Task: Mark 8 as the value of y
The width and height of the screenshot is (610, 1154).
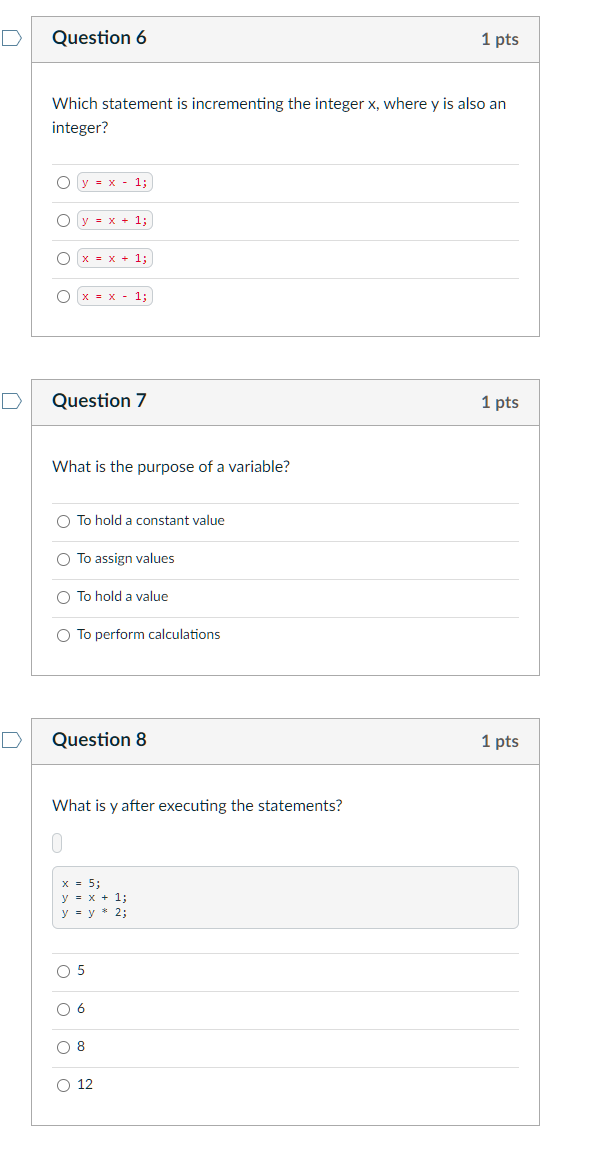Action: point(64,1047)
